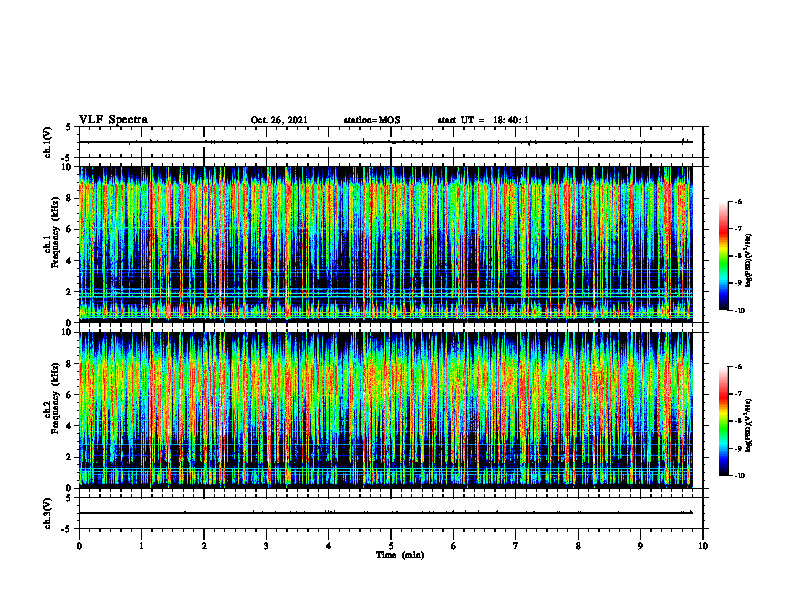Click the "-10" value on ch.1 color bar
The width and height of the screenshot is (792, 612).
pos(739,311)
